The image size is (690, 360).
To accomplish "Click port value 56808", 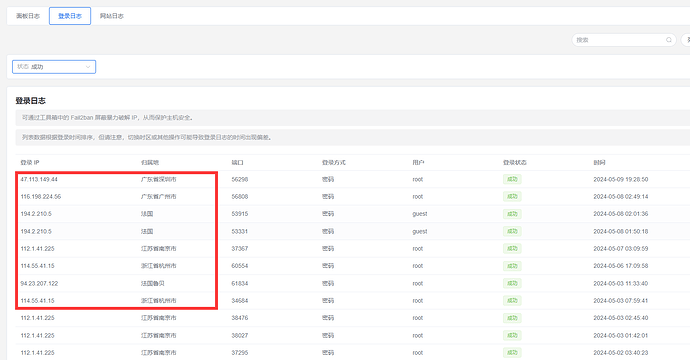I will coord(240,197).
